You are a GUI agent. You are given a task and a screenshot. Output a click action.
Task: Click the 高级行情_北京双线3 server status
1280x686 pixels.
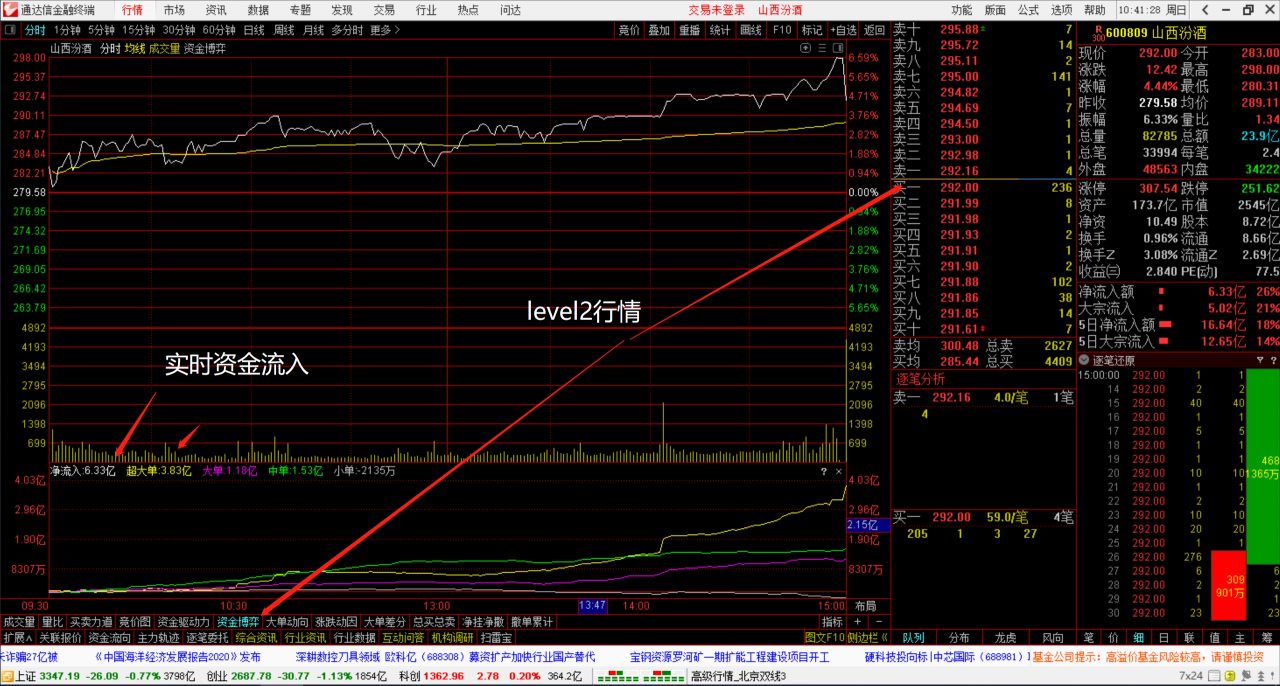click(x=739, y=677)
